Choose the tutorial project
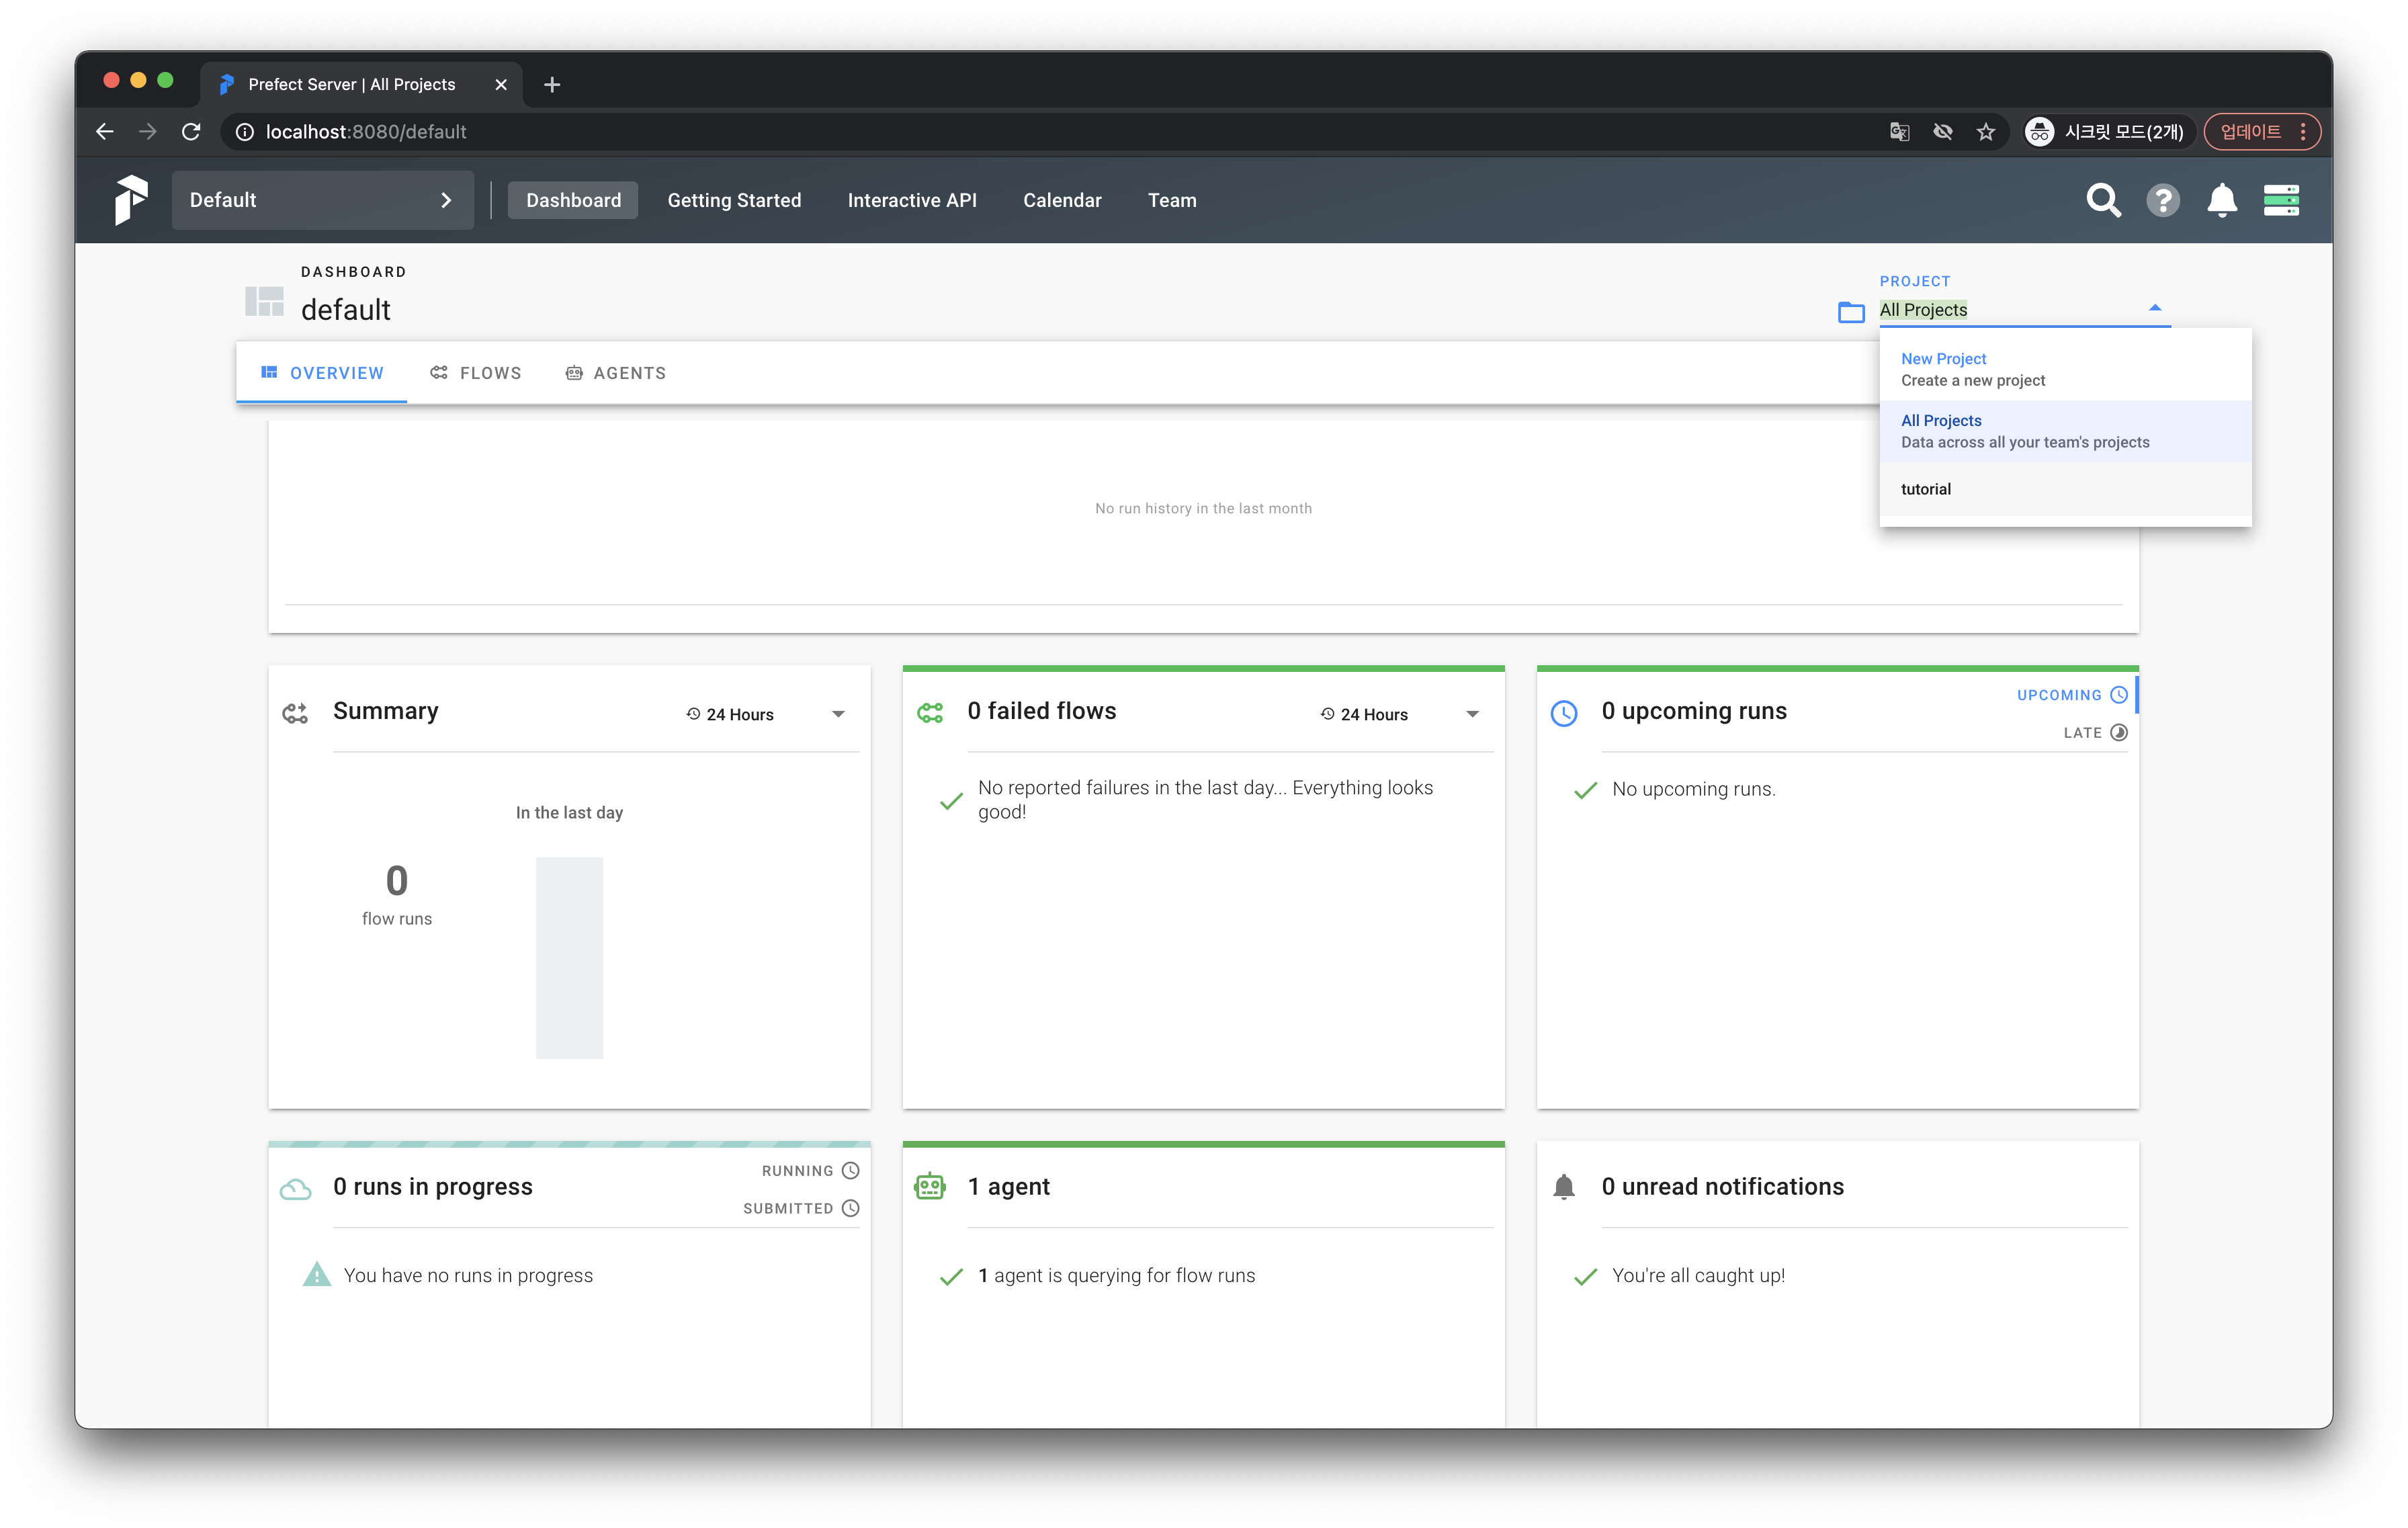The height and width of the screenshot is (1528, 2408). pyautogui.click(x=1926, y=489)
